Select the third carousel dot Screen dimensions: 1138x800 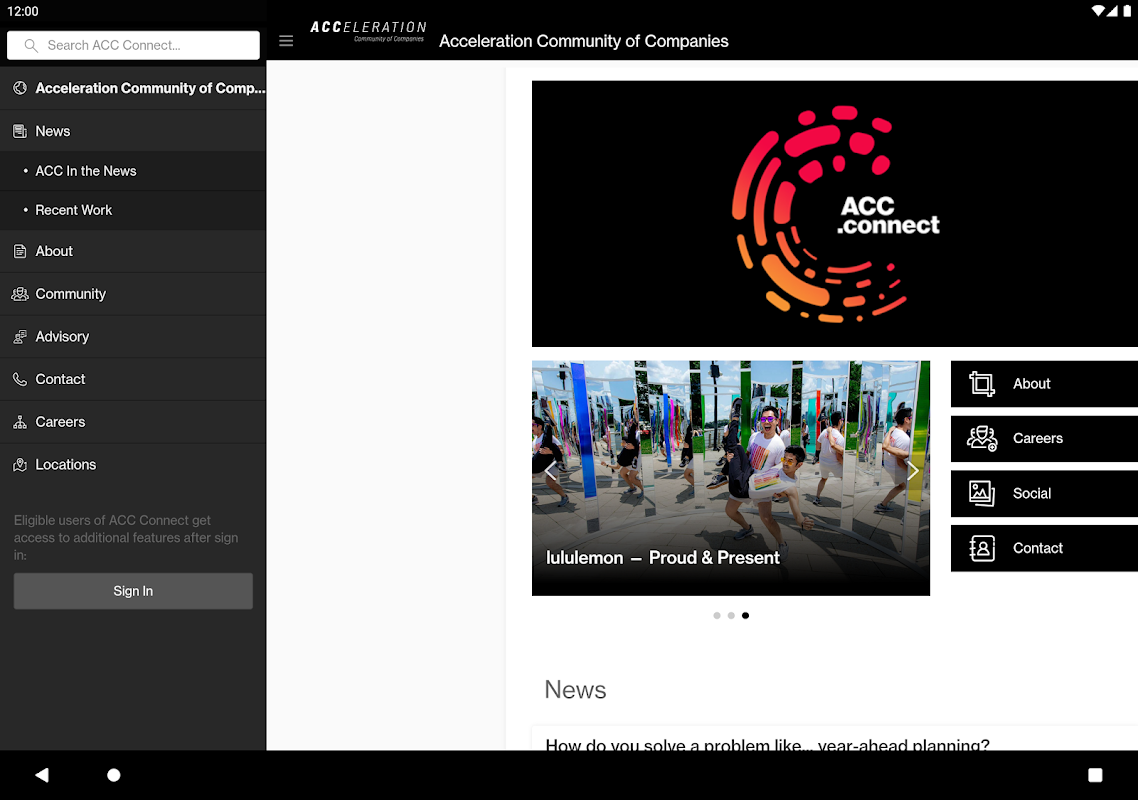[745, 616]
